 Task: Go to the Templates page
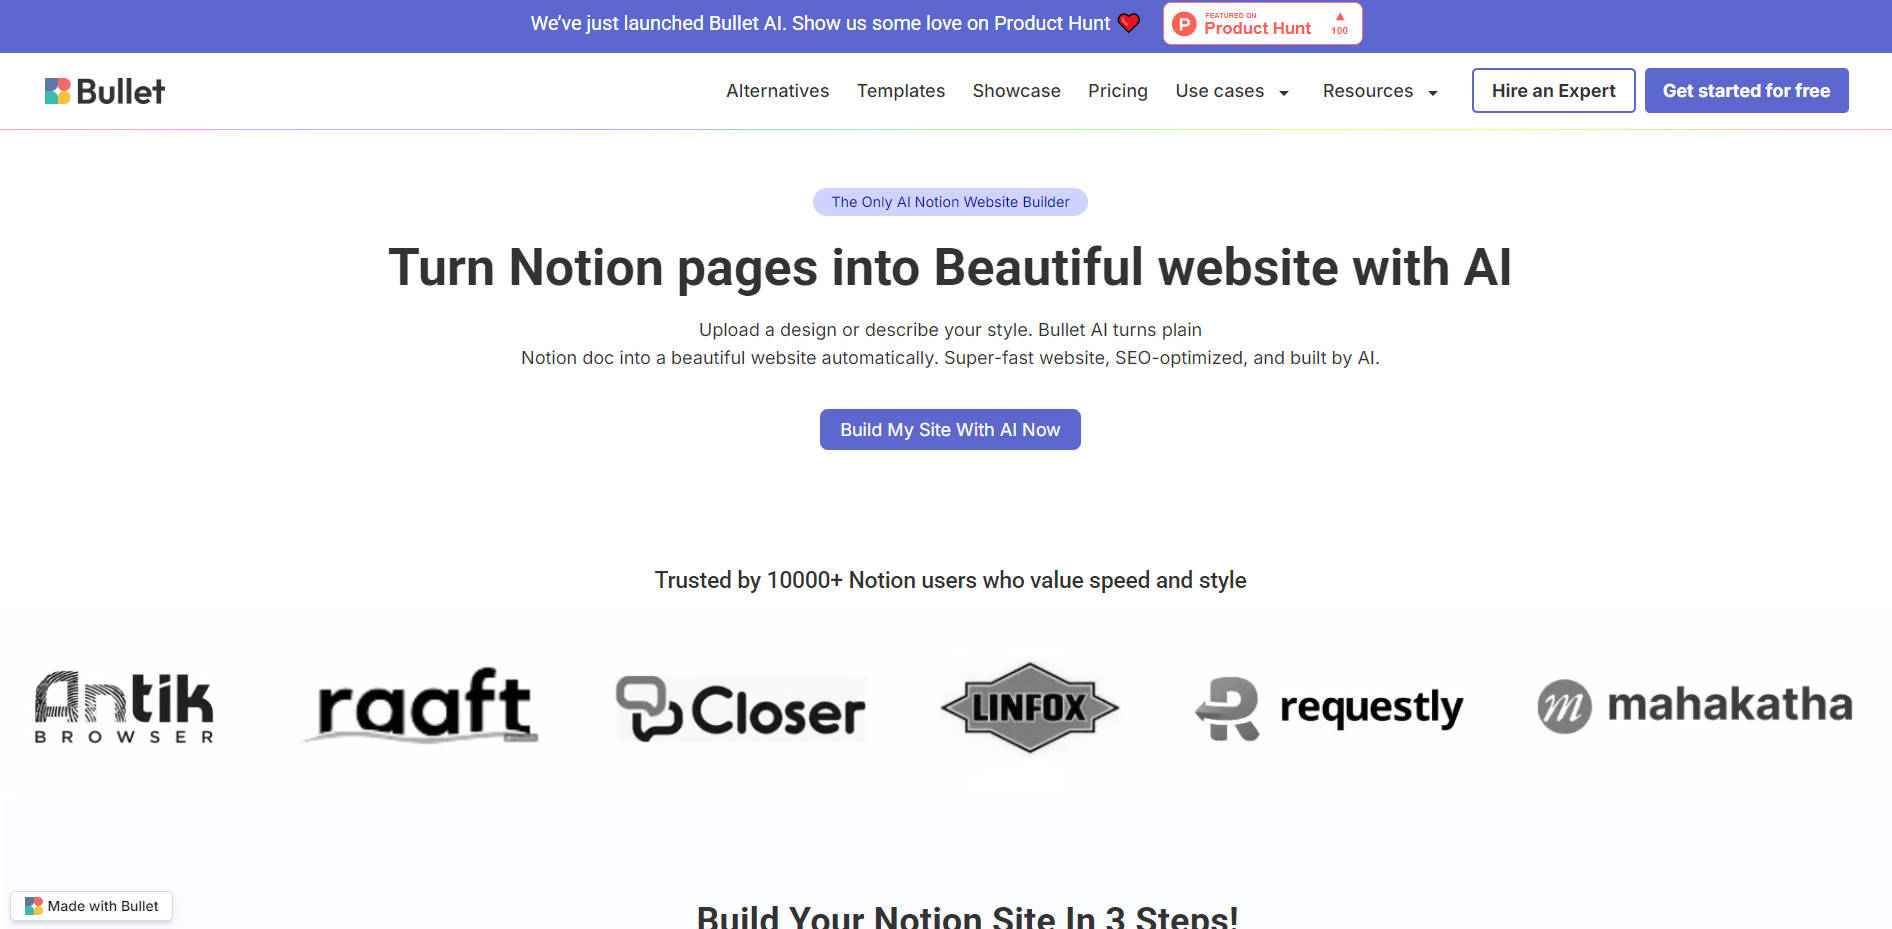click(900, 91)
